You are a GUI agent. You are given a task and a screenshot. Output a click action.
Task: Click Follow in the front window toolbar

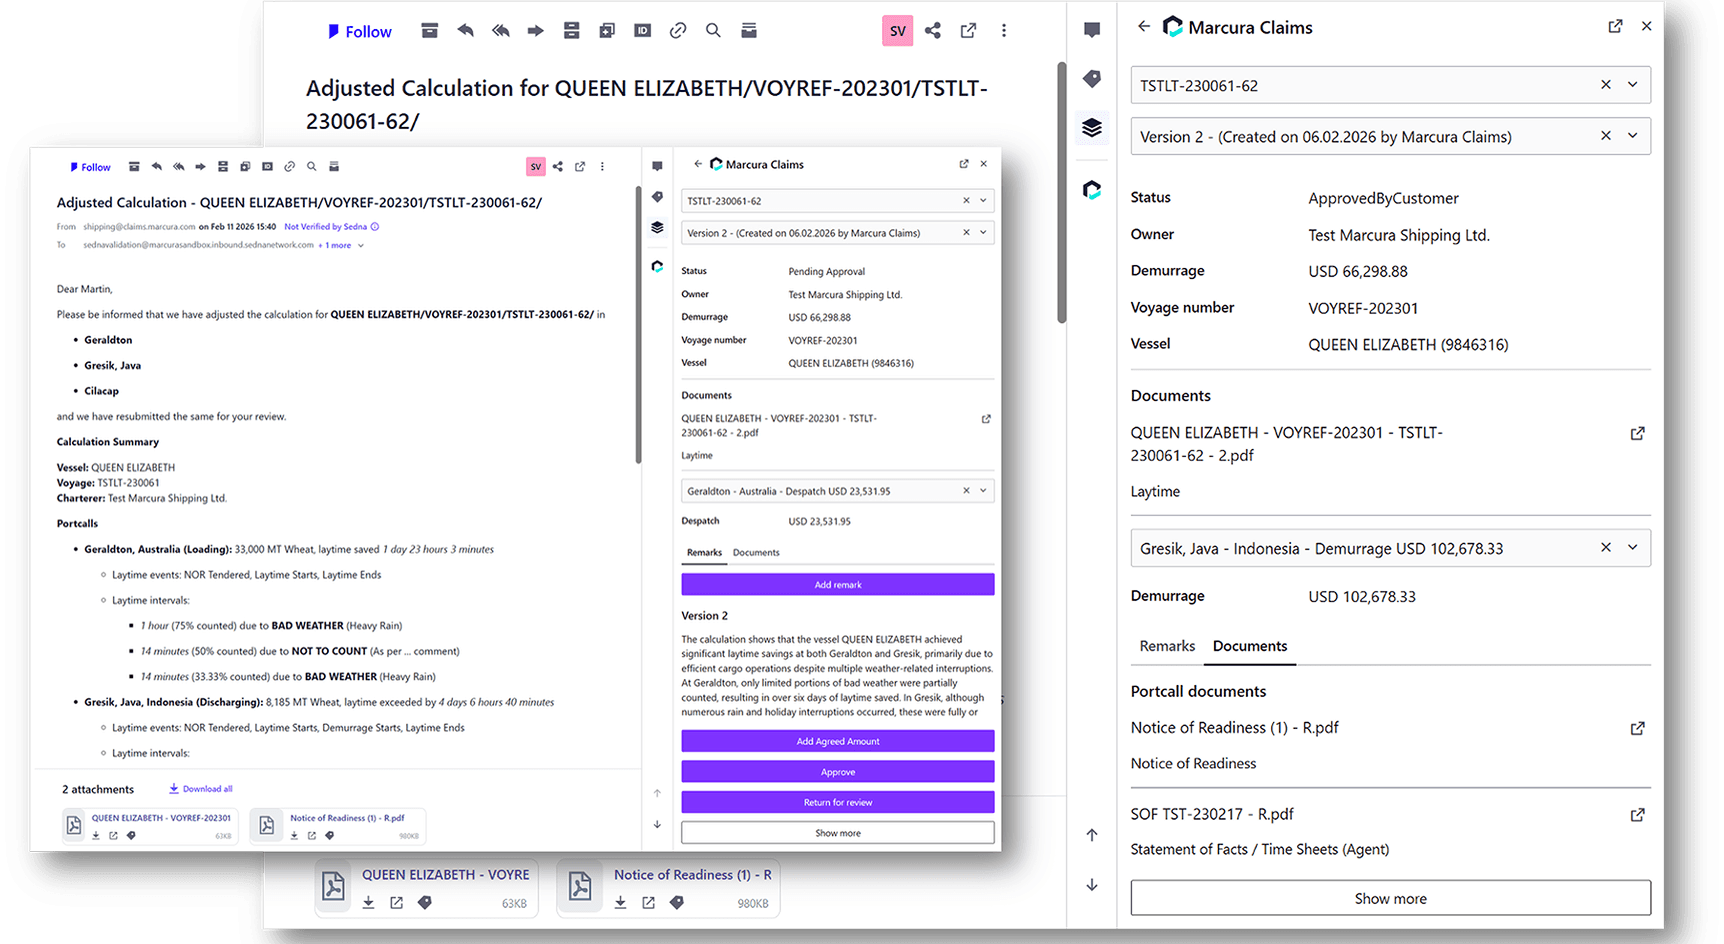click(x=90, y=167)
